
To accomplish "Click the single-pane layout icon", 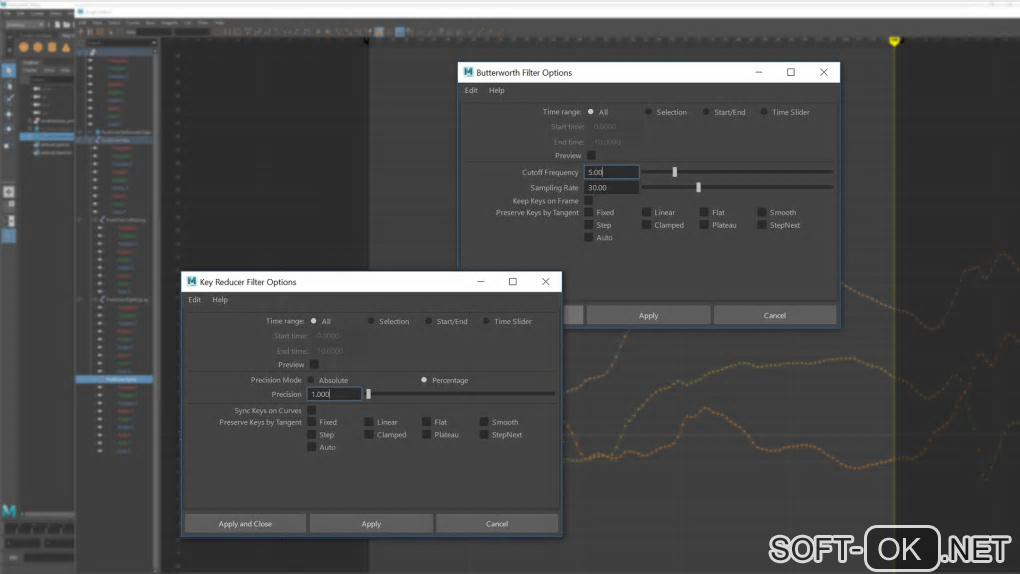I will pyautogui.click(x=8, y=192).
